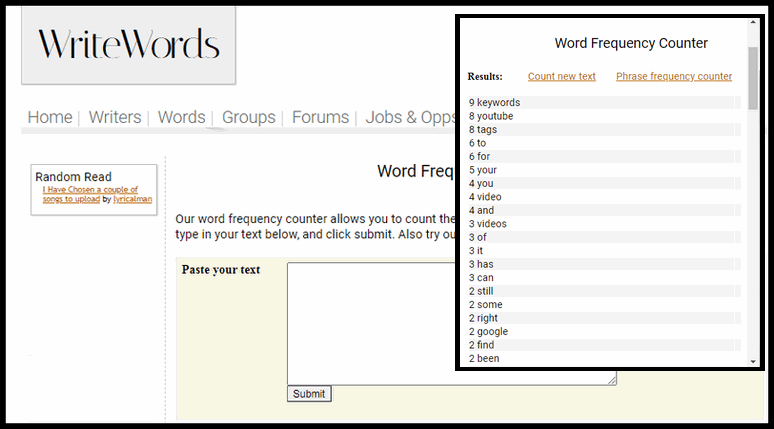Click the Results: label
Image resolution: width=774 pixels, height=429 pixels.
click(x=485, y=77)
